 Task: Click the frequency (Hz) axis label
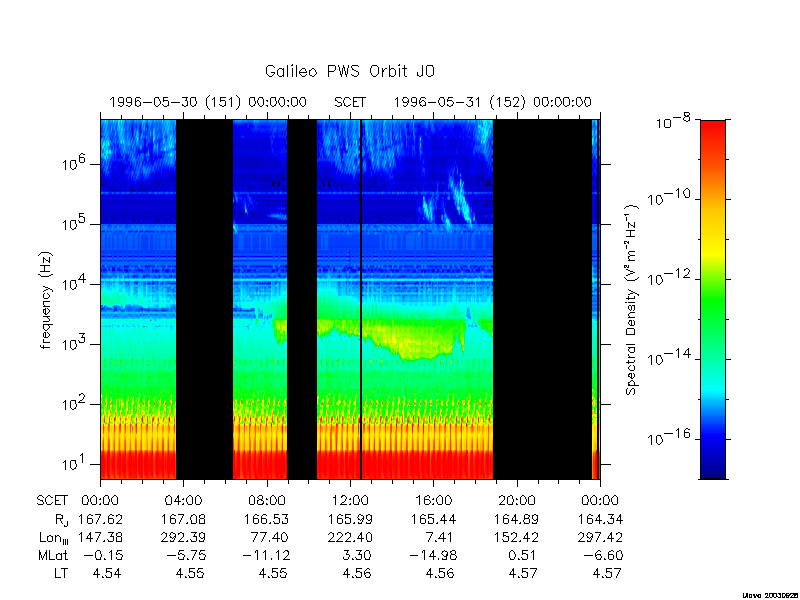[46, 300]
